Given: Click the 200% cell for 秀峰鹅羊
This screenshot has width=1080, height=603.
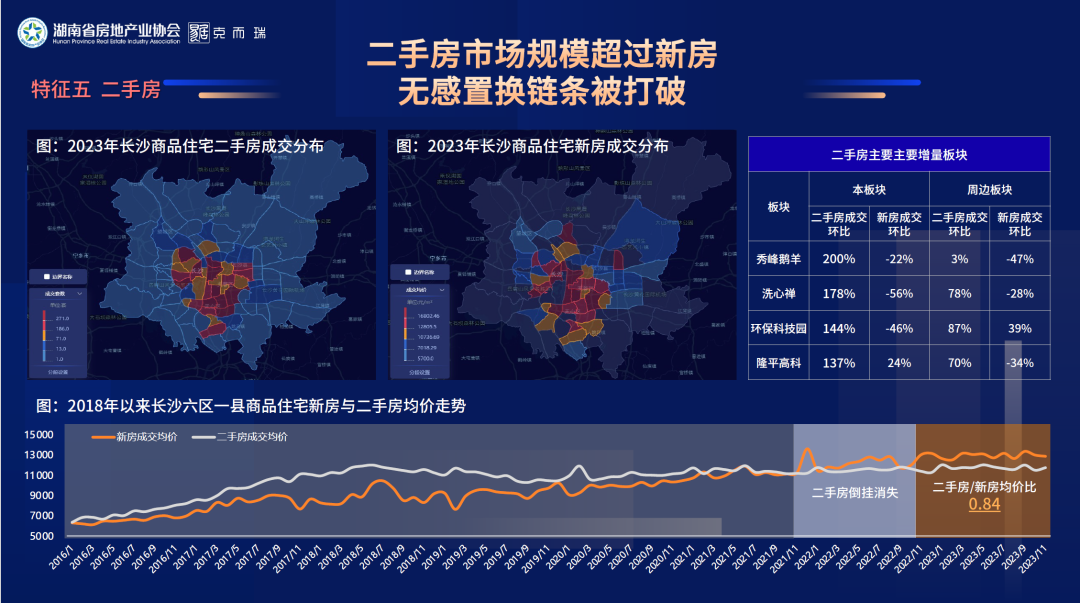Looking at the screenshot, I should (x=839, y=258).
